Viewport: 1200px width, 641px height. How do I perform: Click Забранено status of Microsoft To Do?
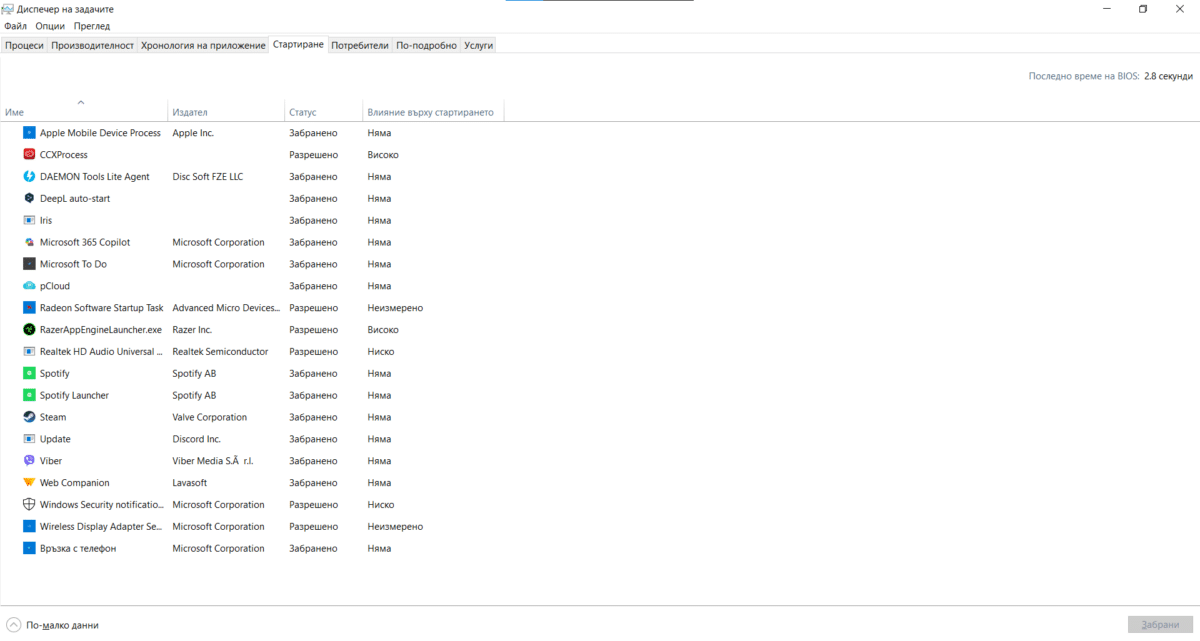[x=313, y=264]
